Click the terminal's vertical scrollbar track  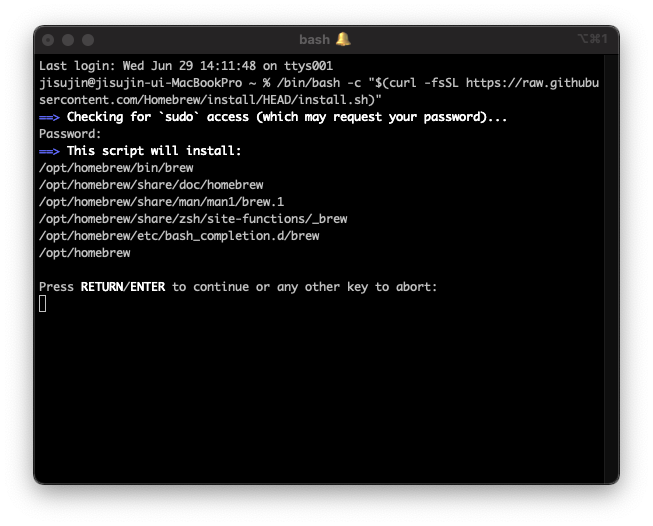611,269
